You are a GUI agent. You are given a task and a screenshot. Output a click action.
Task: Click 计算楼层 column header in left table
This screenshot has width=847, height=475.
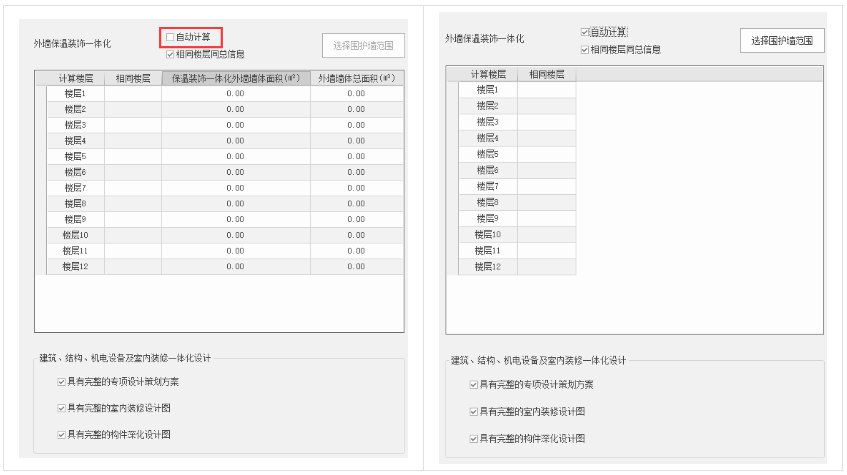click(76, 78)
